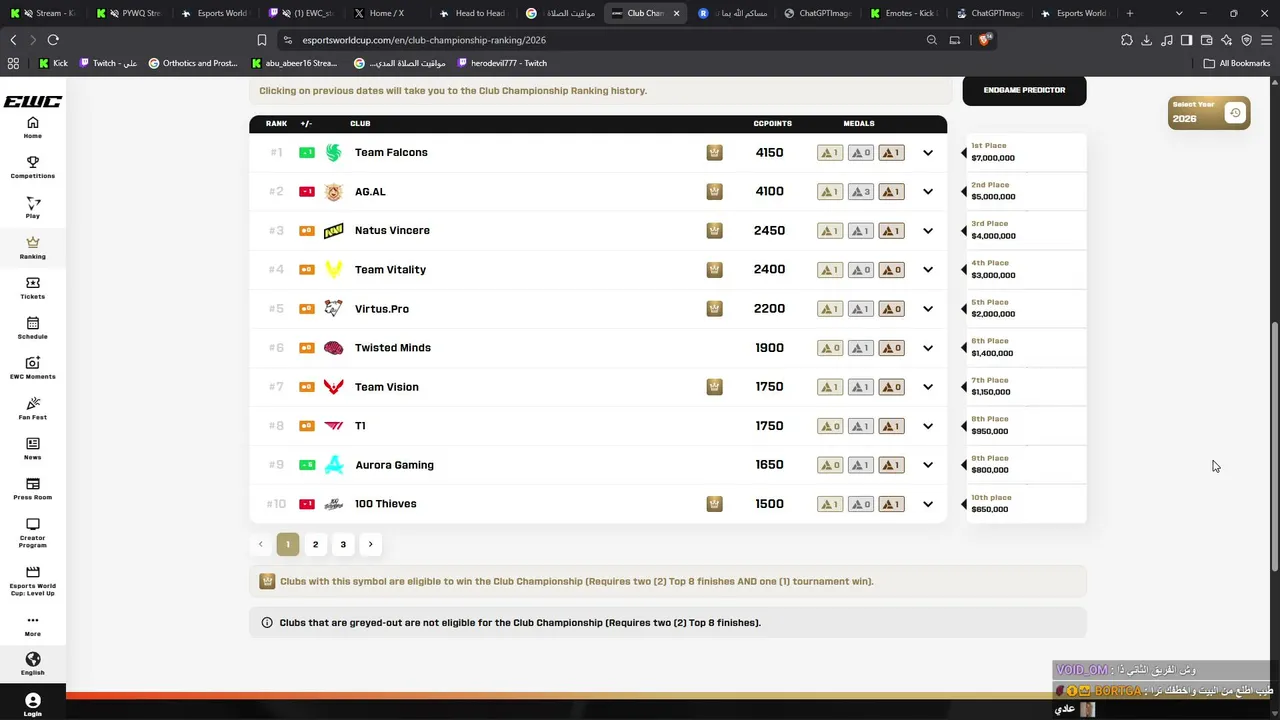This screenshot has width=1280, height=720.
Task: Open a new browser tab with plus button
Action: [1130, 13]
